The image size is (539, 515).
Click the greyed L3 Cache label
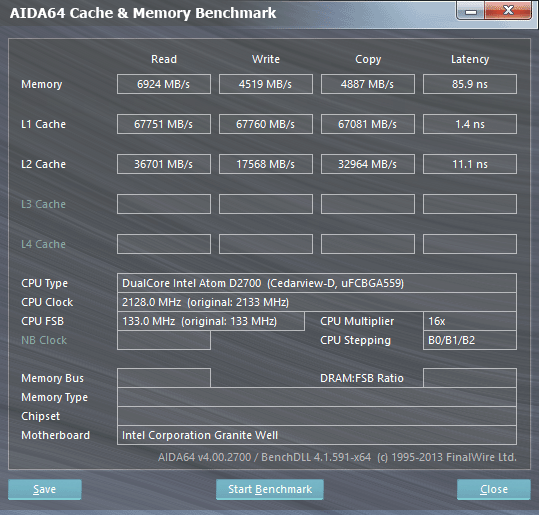coord(43,204)
